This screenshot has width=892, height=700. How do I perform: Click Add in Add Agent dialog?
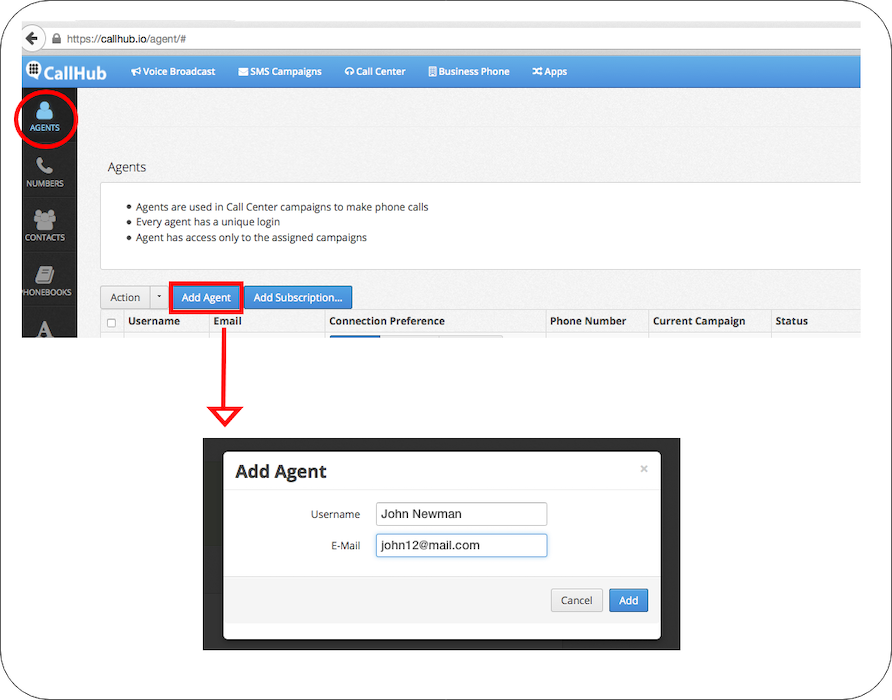(629, 600)
